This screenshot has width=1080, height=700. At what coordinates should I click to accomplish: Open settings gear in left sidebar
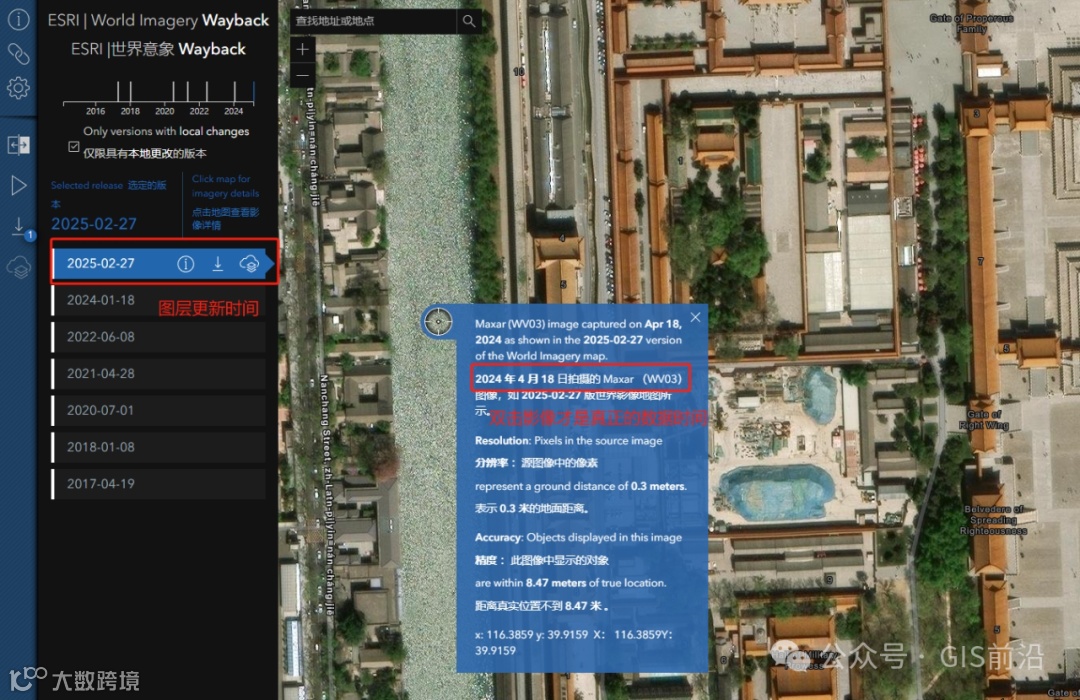19,88
